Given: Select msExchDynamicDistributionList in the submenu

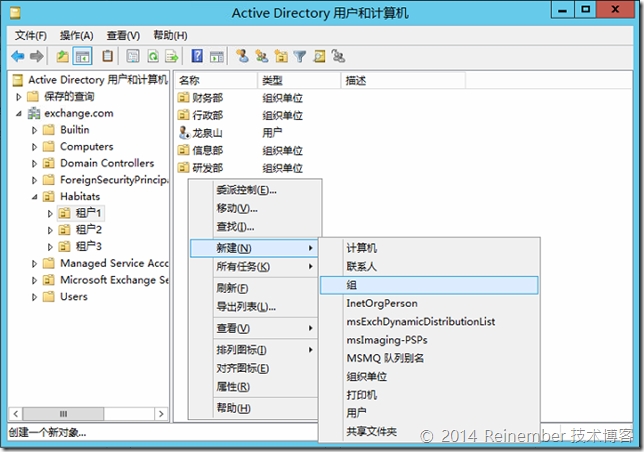Looking at the screenshot, I should pyautogui.click(x=429, y=321).
